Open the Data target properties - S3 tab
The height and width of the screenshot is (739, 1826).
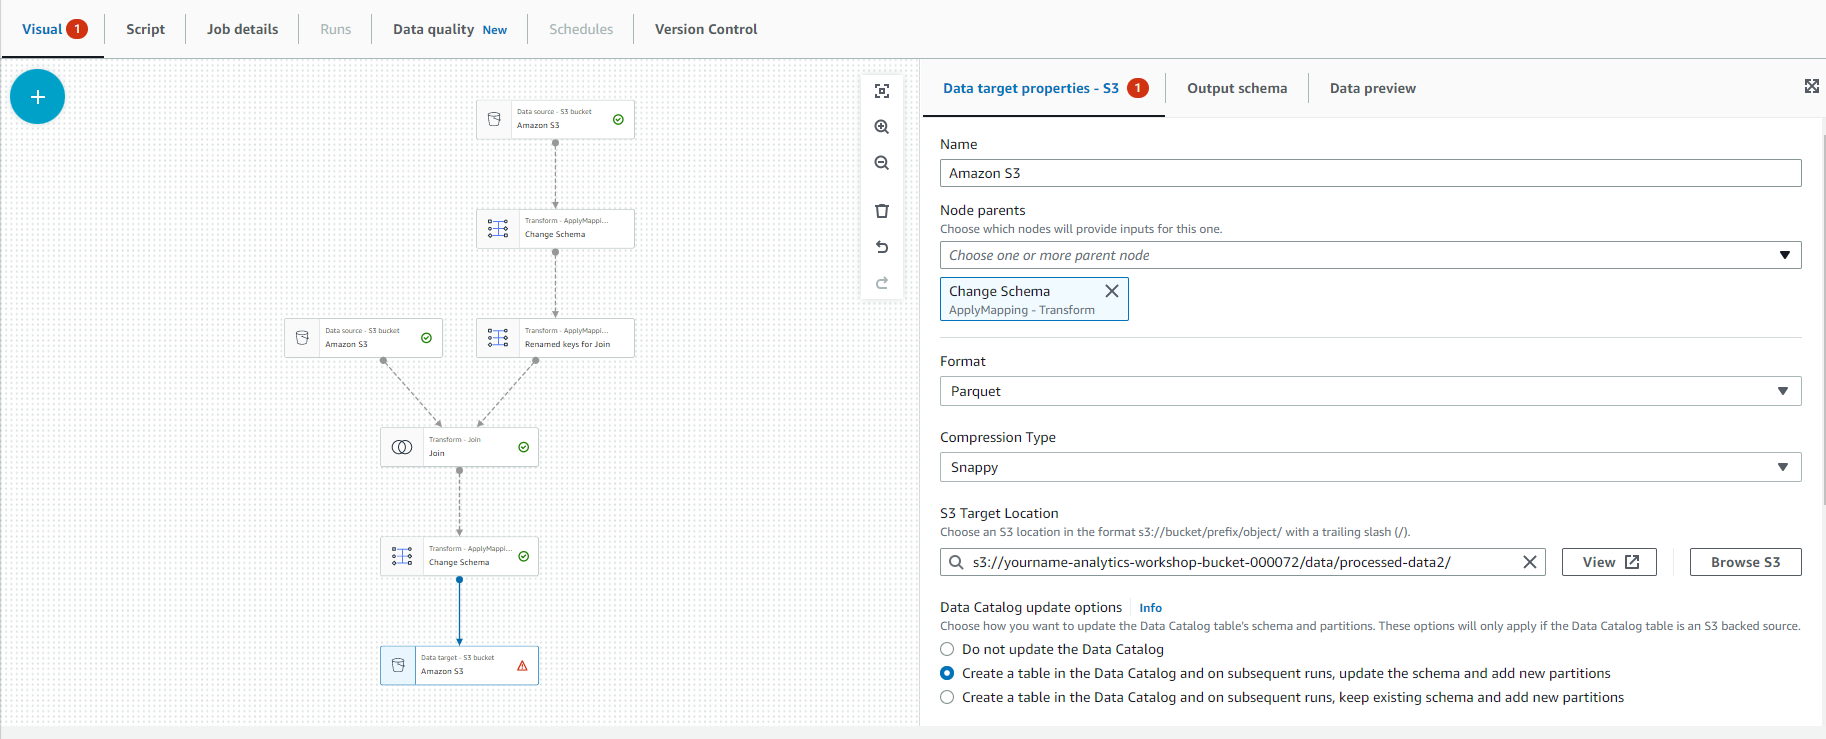(x=1044, y=88)
